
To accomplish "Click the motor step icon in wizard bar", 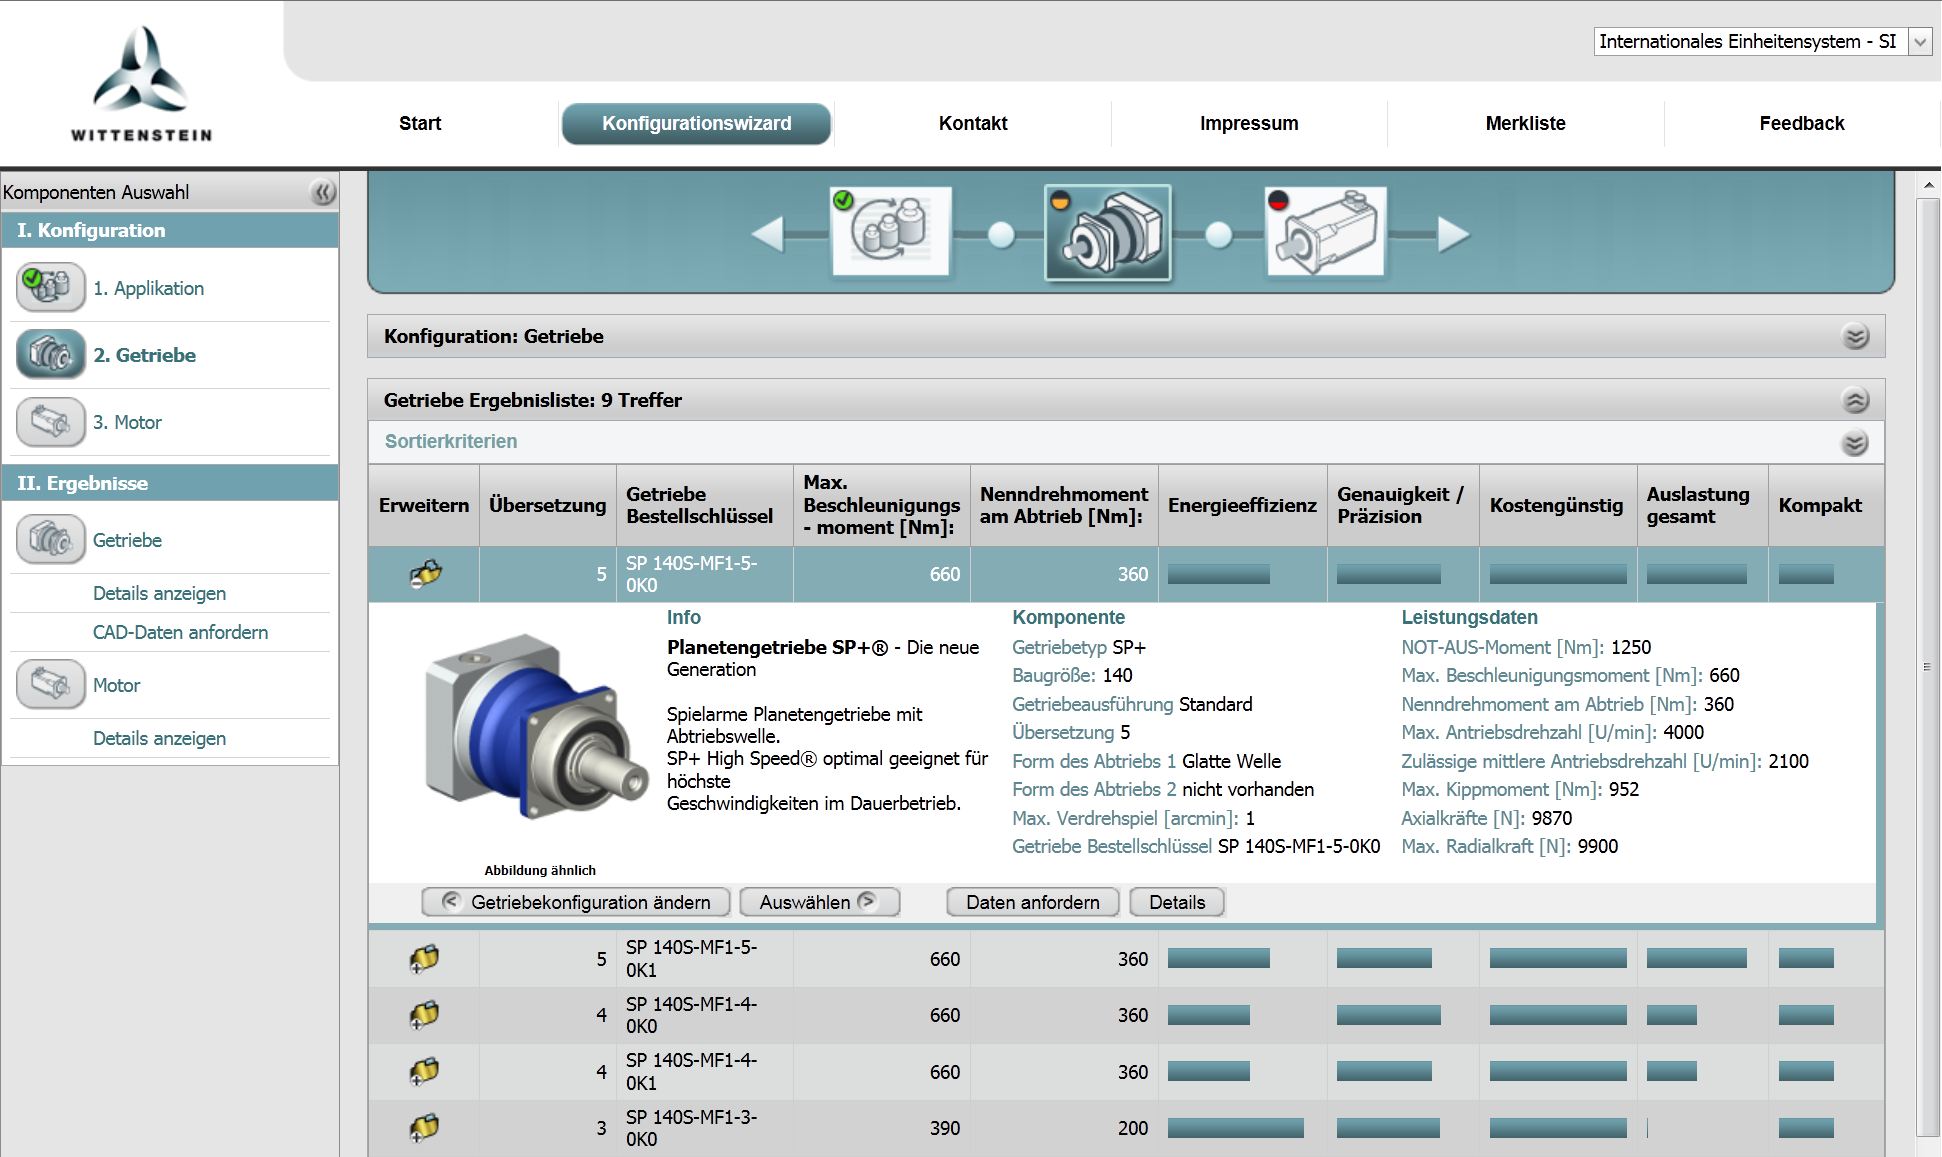I will click(x=1326, y=232).
